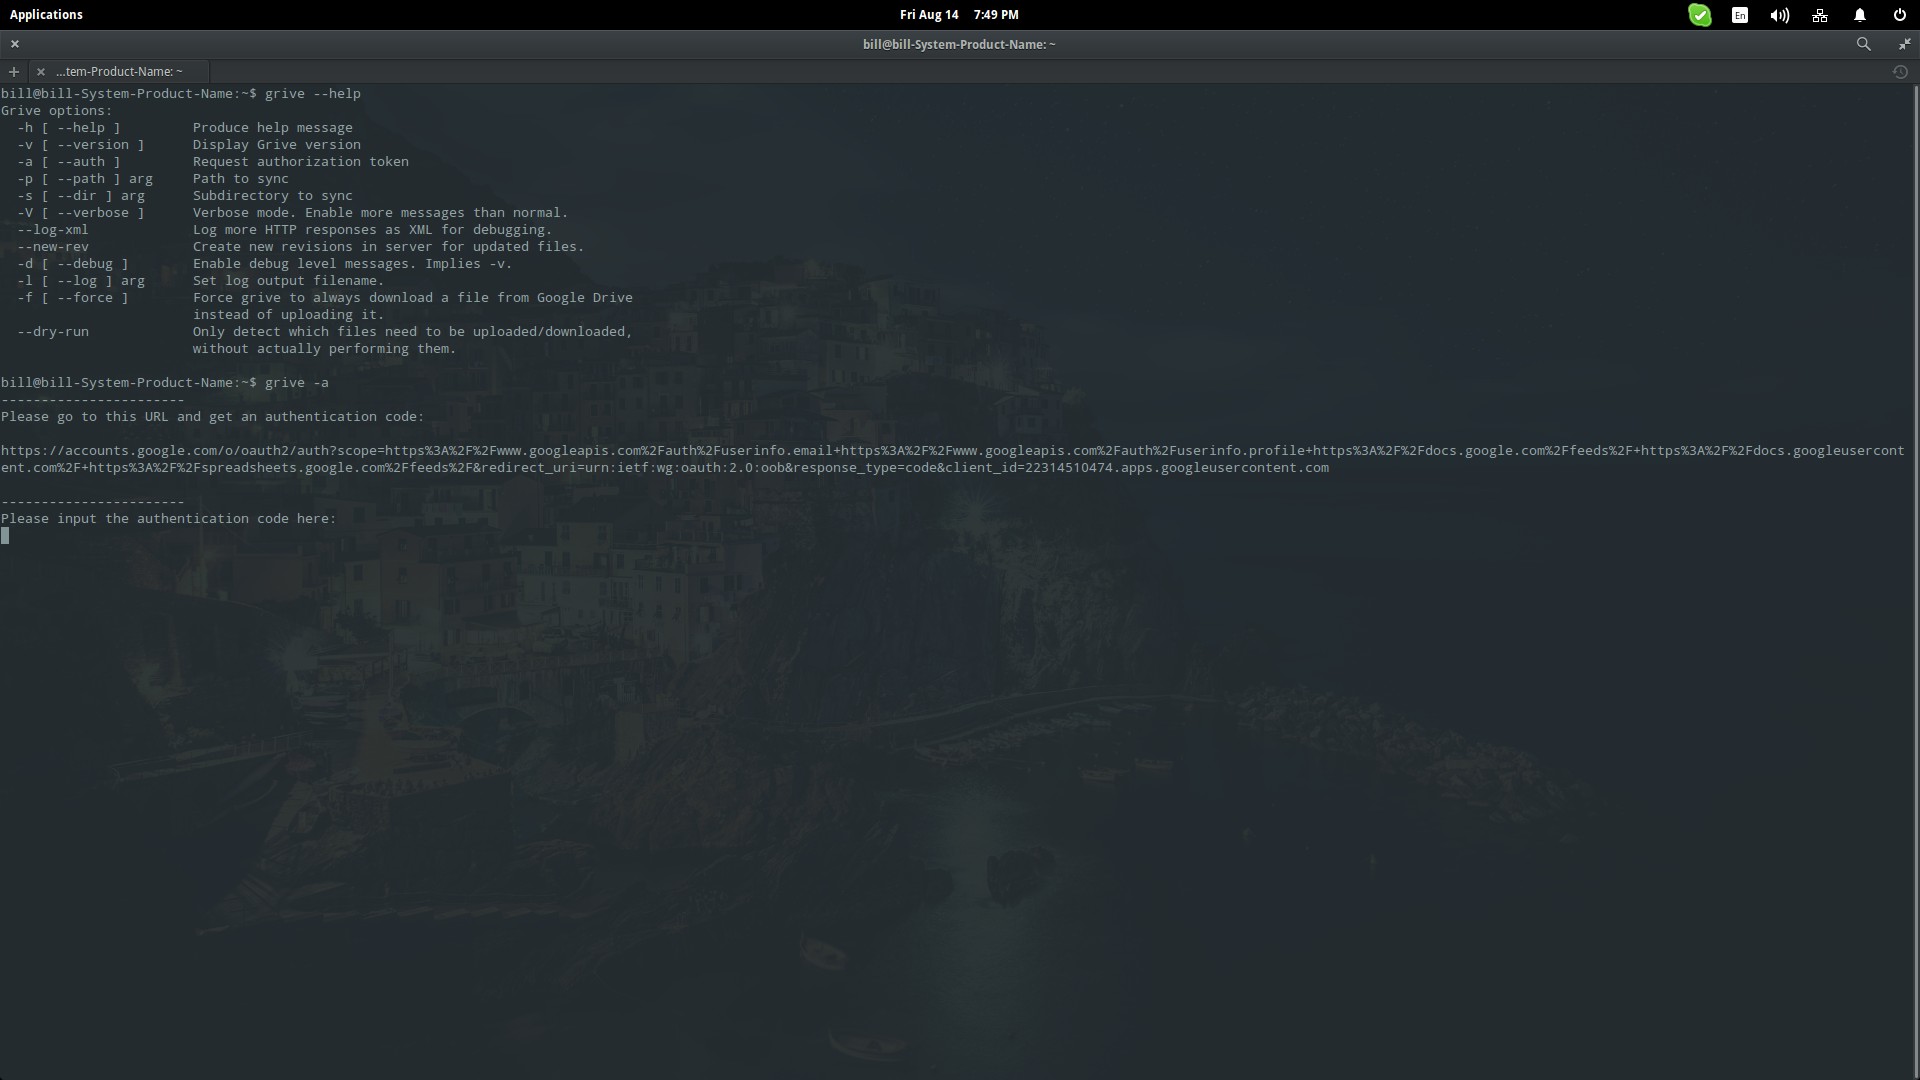
Task: Click the Google OAuth URL in terminal
Action: coord(952,459)
